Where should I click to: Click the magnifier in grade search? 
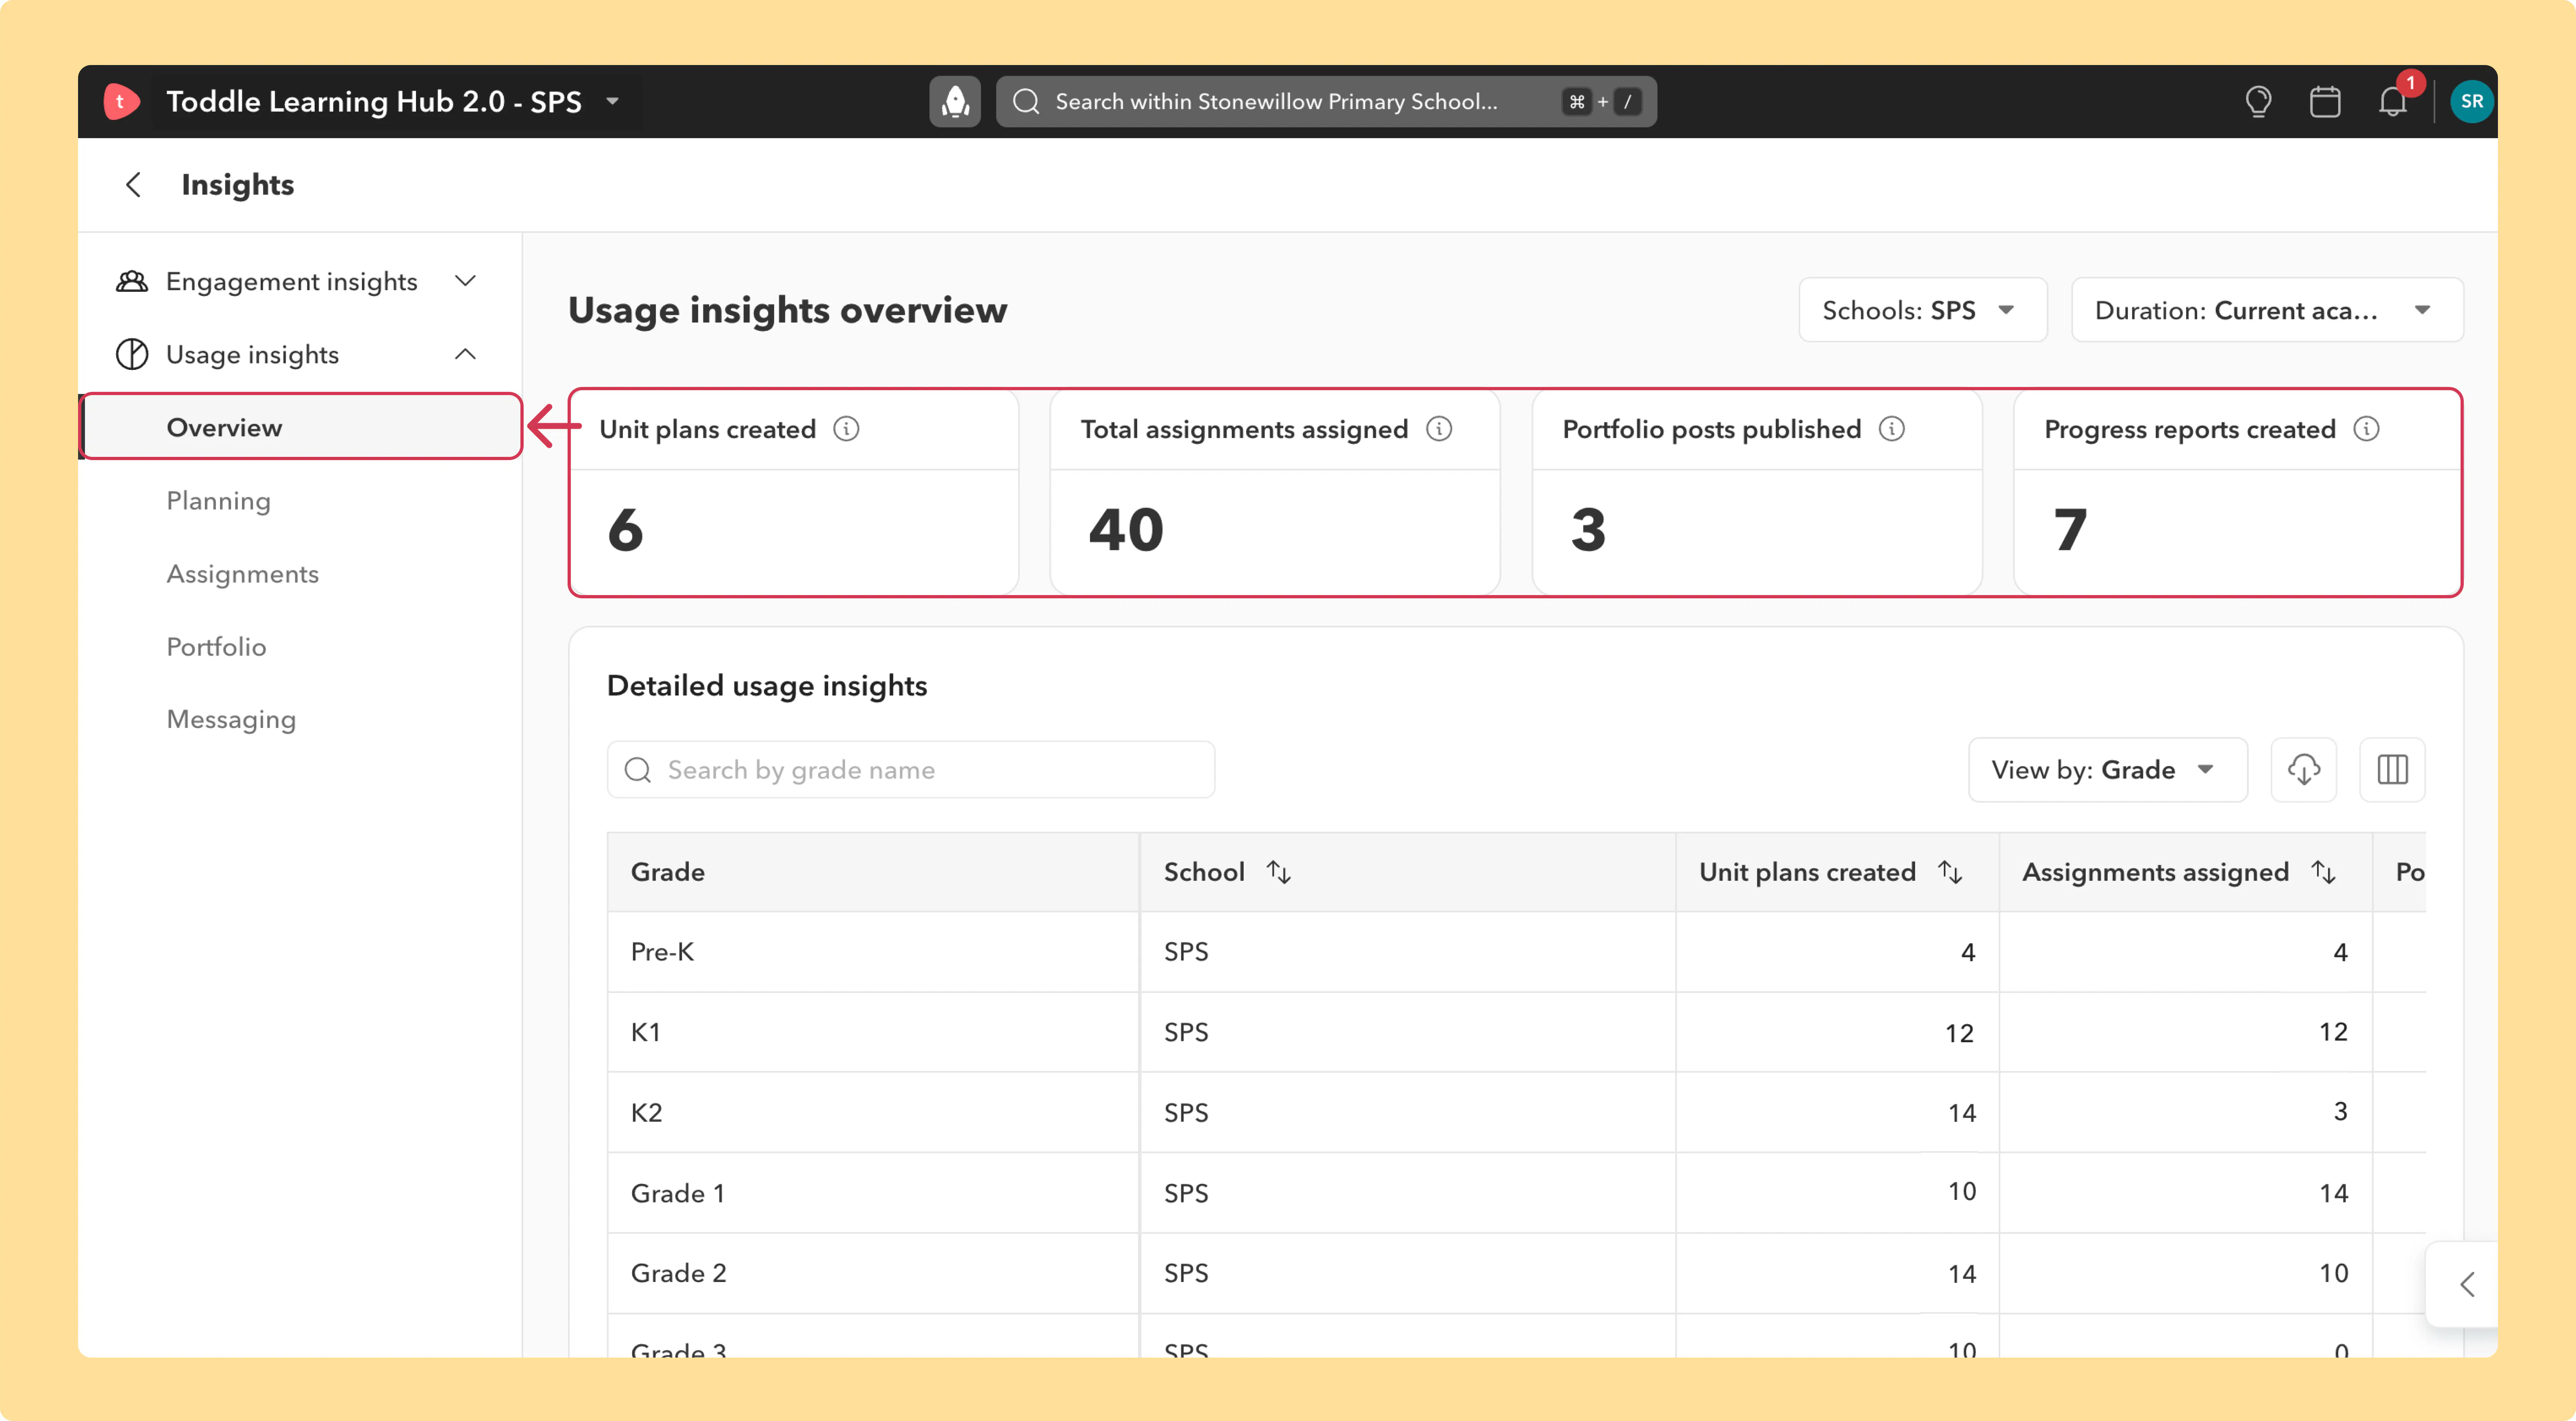click(x=638, y=770)
